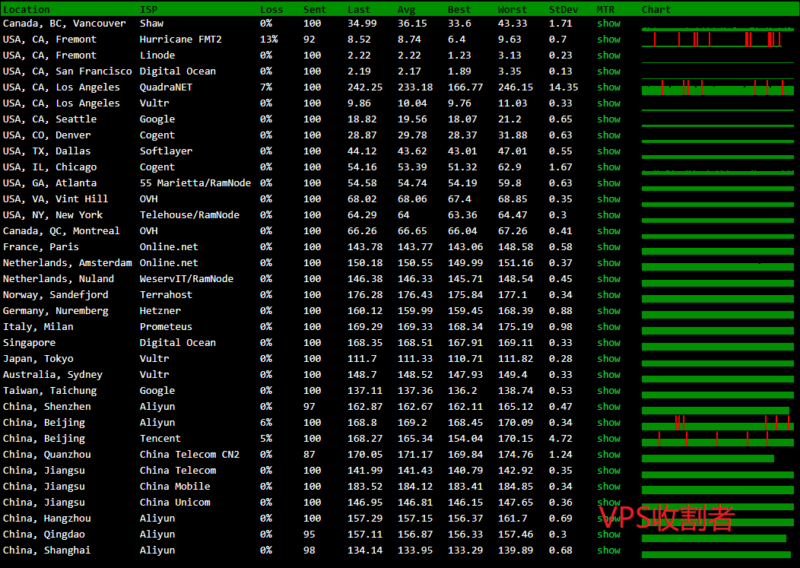Image resolution: width=800 pixels, height=568 pixels.
Task: Click show link for Shanghai Aliyun row
Action: click(x=608, y=550)
